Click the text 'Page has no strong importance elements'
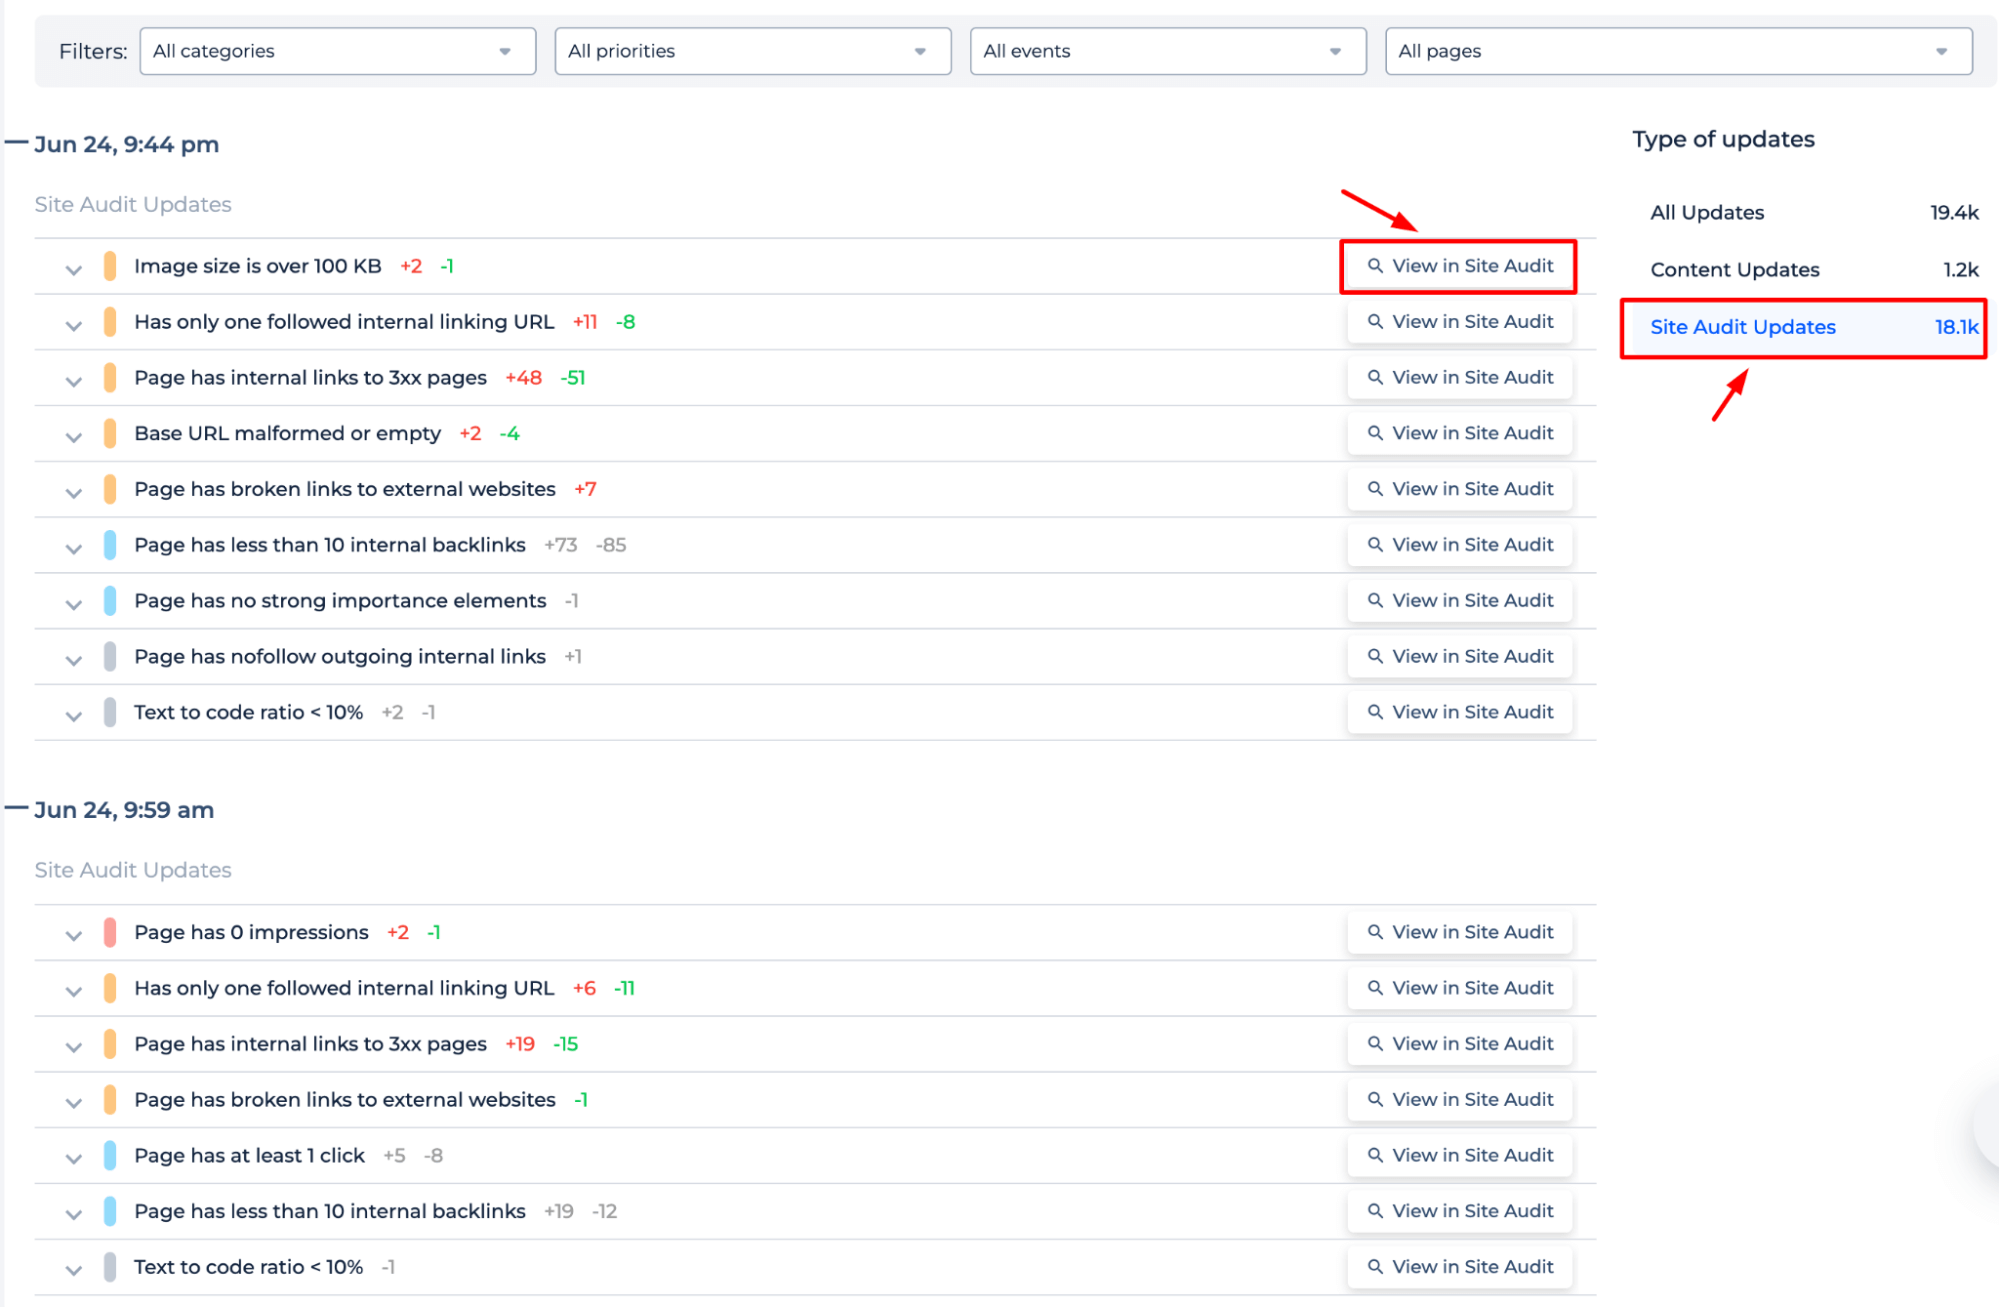Screen dimensions: 1999x1307 tap(340, 600)
